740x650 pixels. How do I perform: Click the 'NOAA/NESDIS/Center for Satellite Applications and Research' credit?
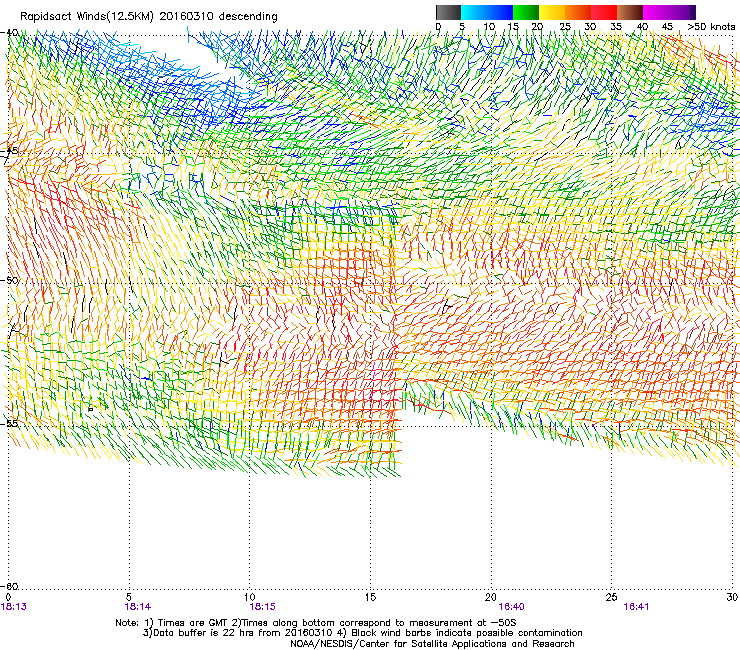(432, 644)
